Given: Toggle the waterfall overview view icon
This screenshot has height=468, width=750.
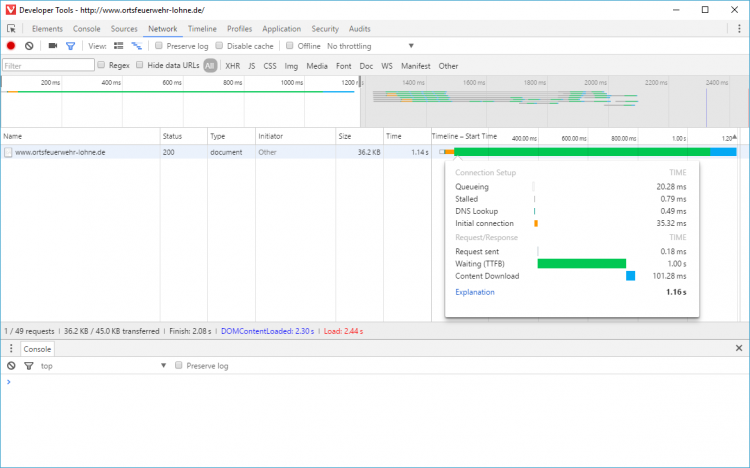Looking at the screenshot, I should point(137,46).
